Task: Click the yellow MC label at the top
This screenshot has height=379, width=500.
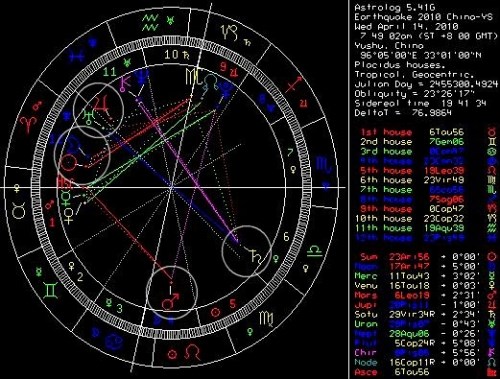Action: coord(193,77)
